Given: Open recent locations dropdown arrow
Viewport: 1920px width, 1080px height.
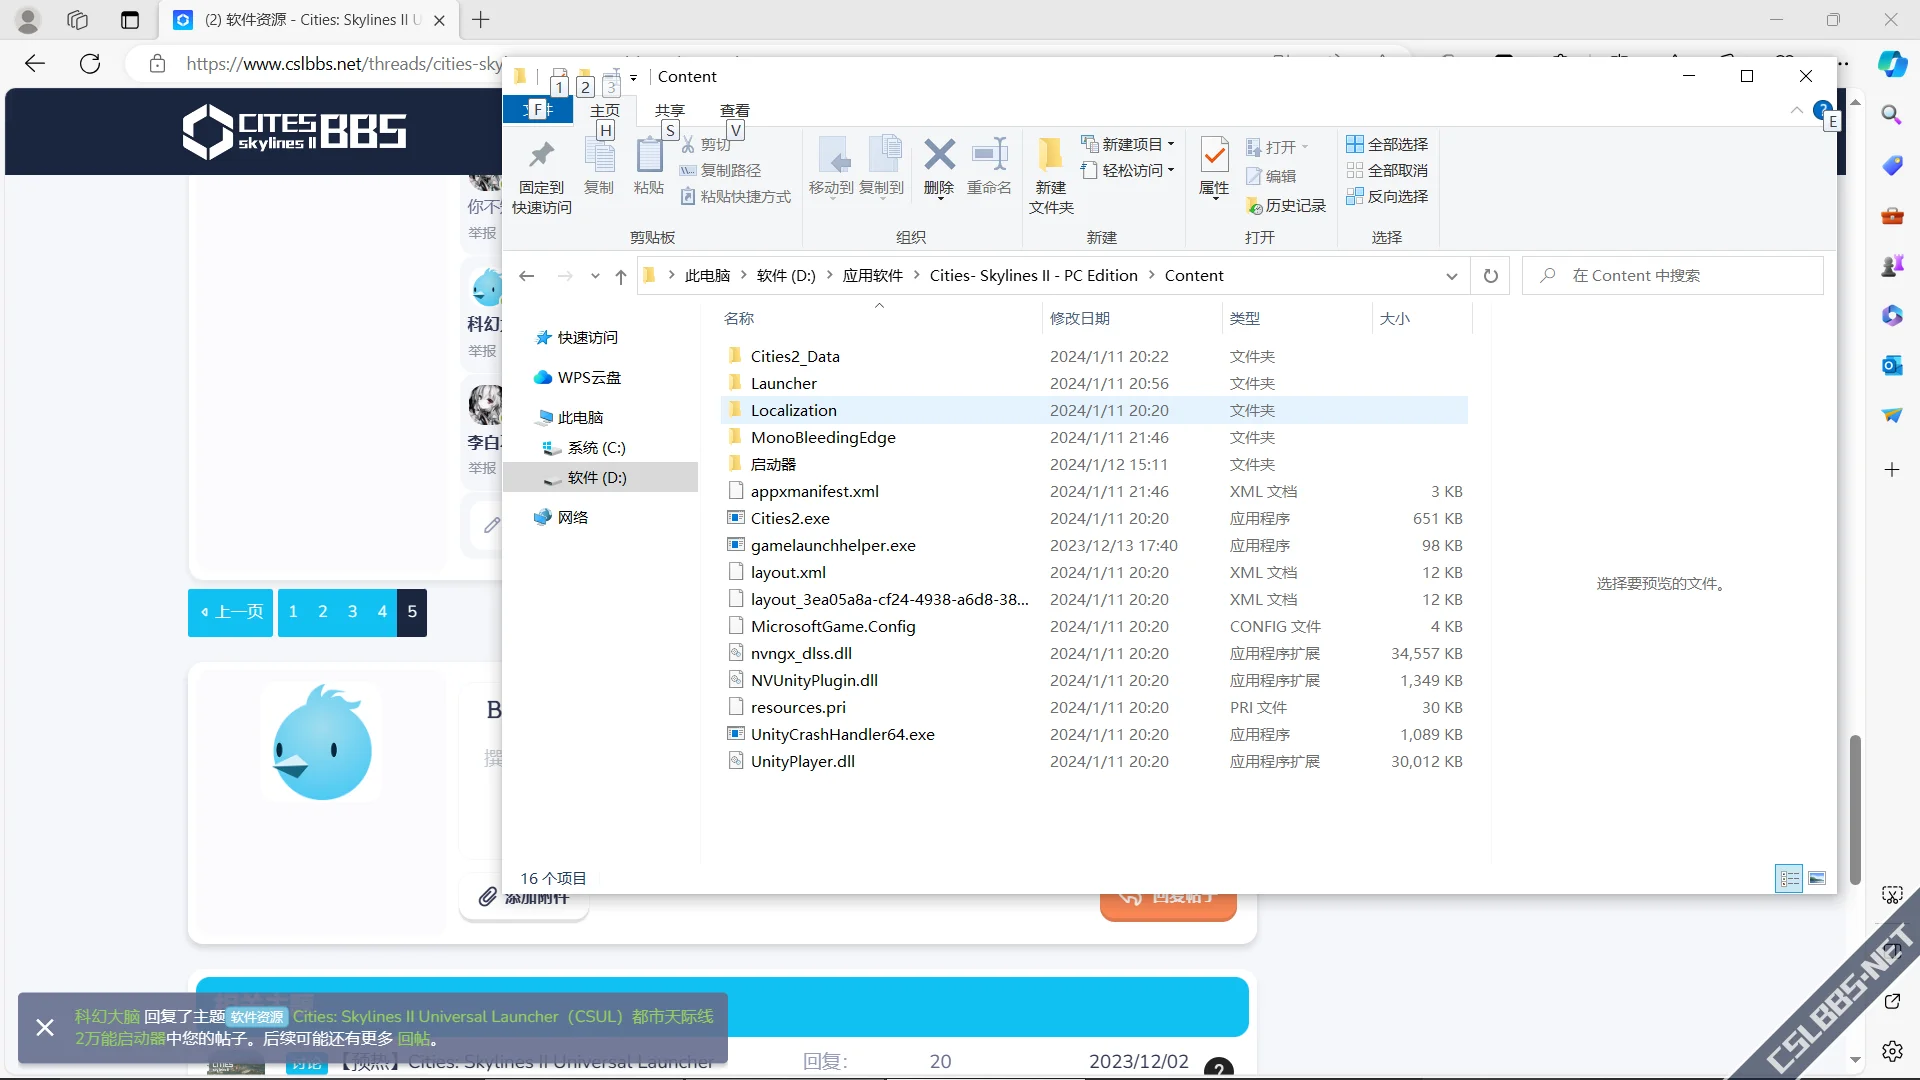Looking at the screenshot, I should tap(595, 277).
